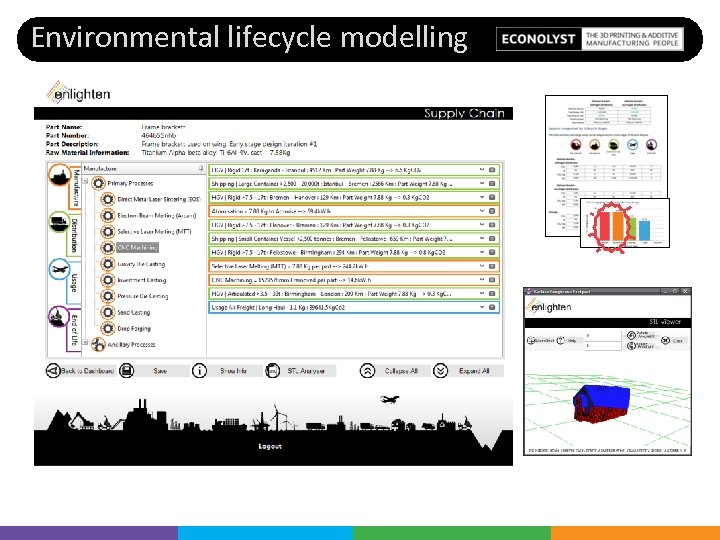
Task: Click the end icon on HGV Istanbul row
Action: [x=492, y=170]
